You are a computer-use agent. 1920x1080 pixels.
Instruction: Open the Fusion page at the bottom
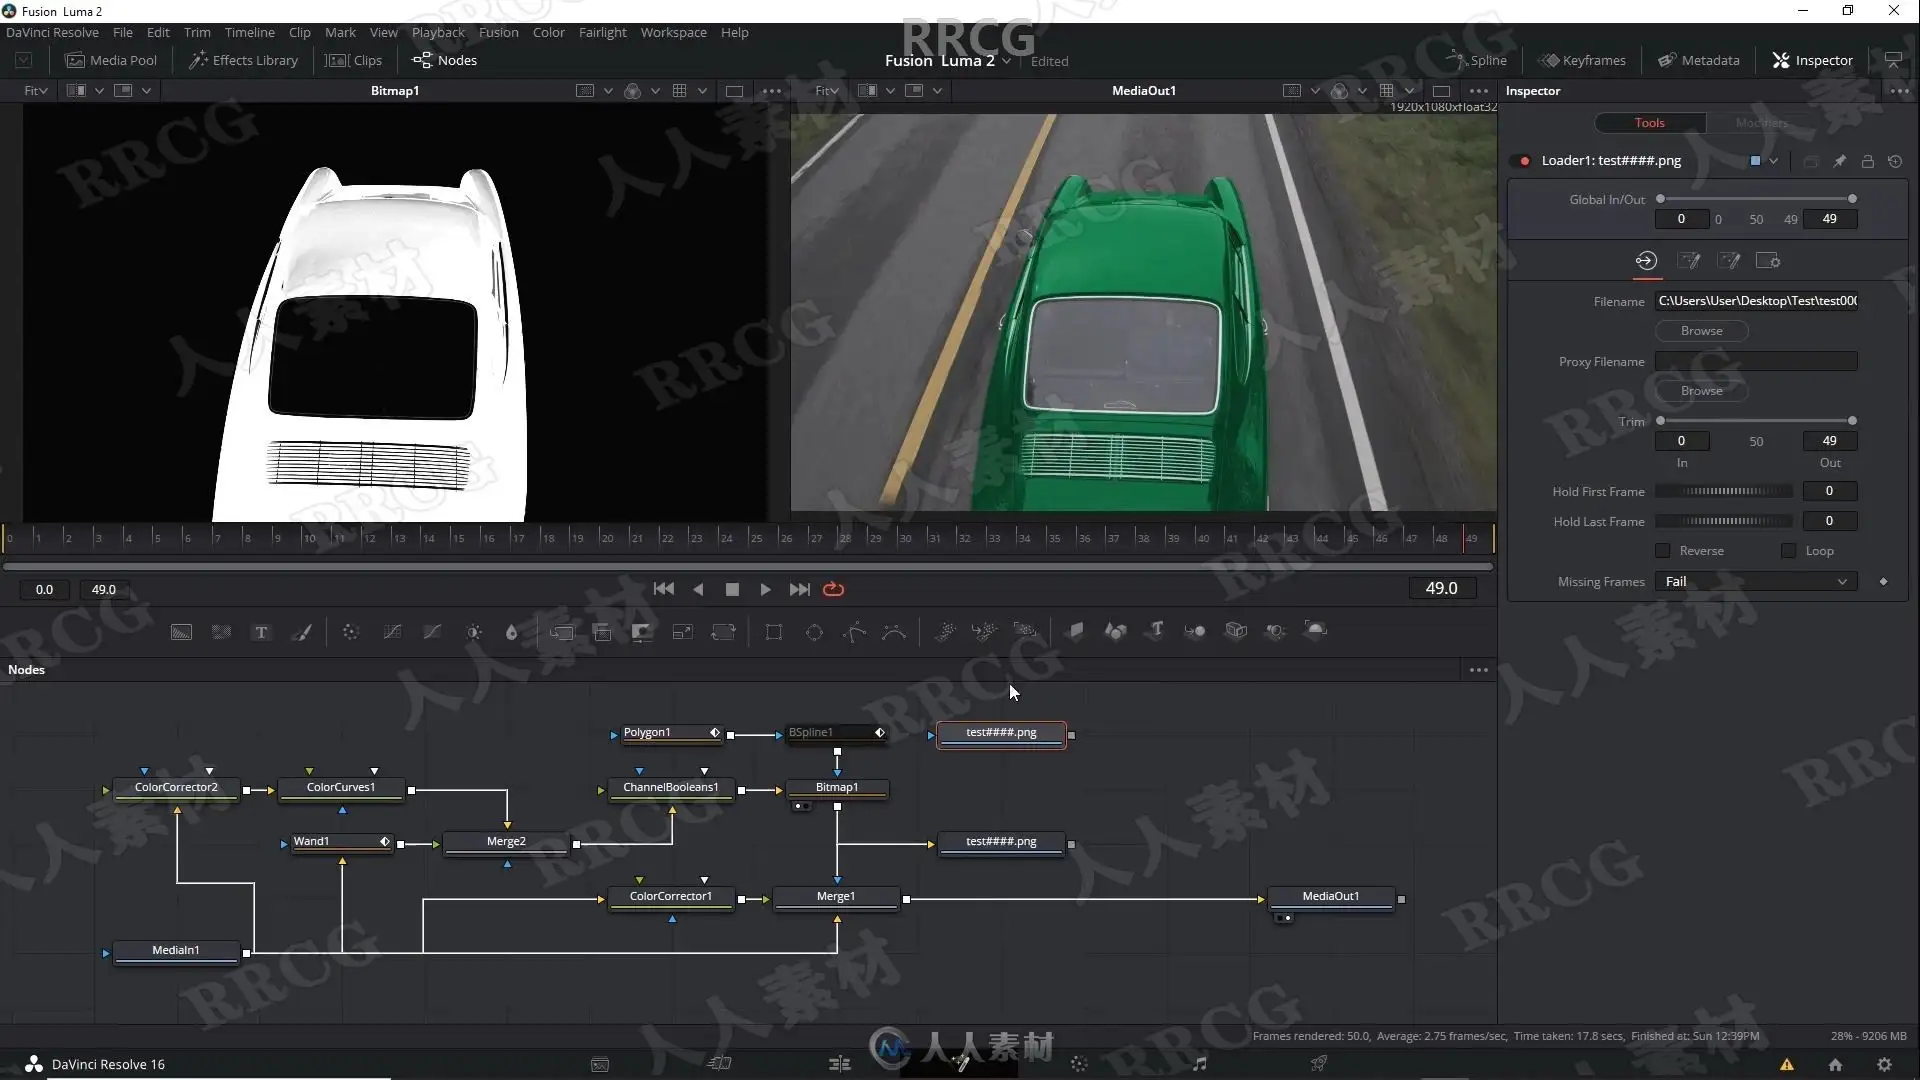(960, 1064)
